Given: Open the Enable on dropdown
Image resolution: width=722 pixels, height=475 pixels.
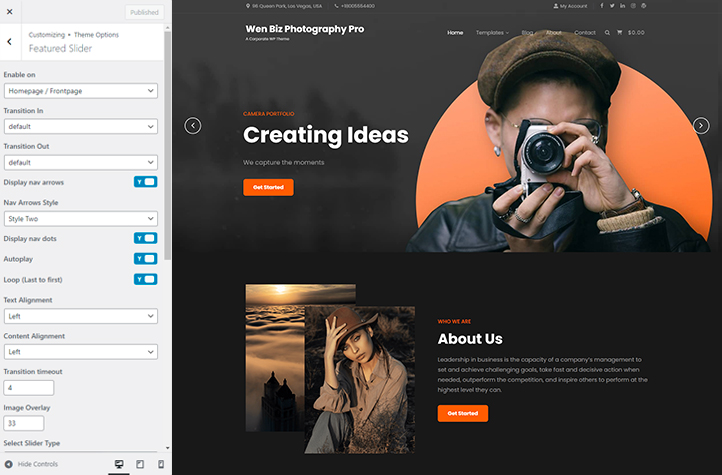Looking at the screenshot, I should point(80,91).
